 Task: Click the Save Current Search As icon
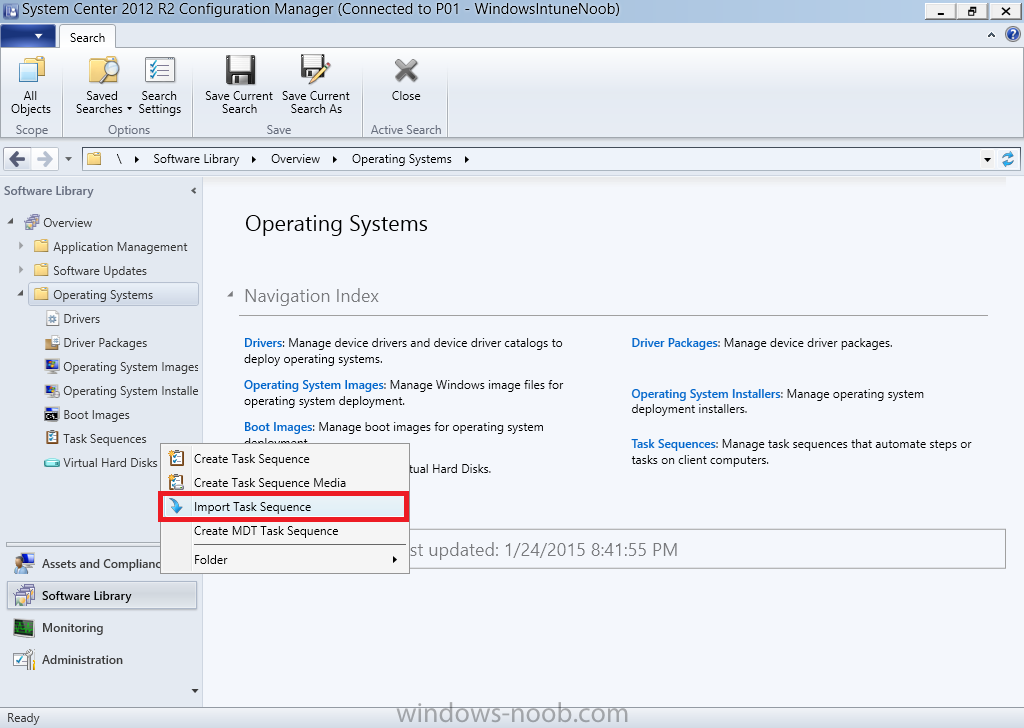pyautogui.click(x=315, y=71)
